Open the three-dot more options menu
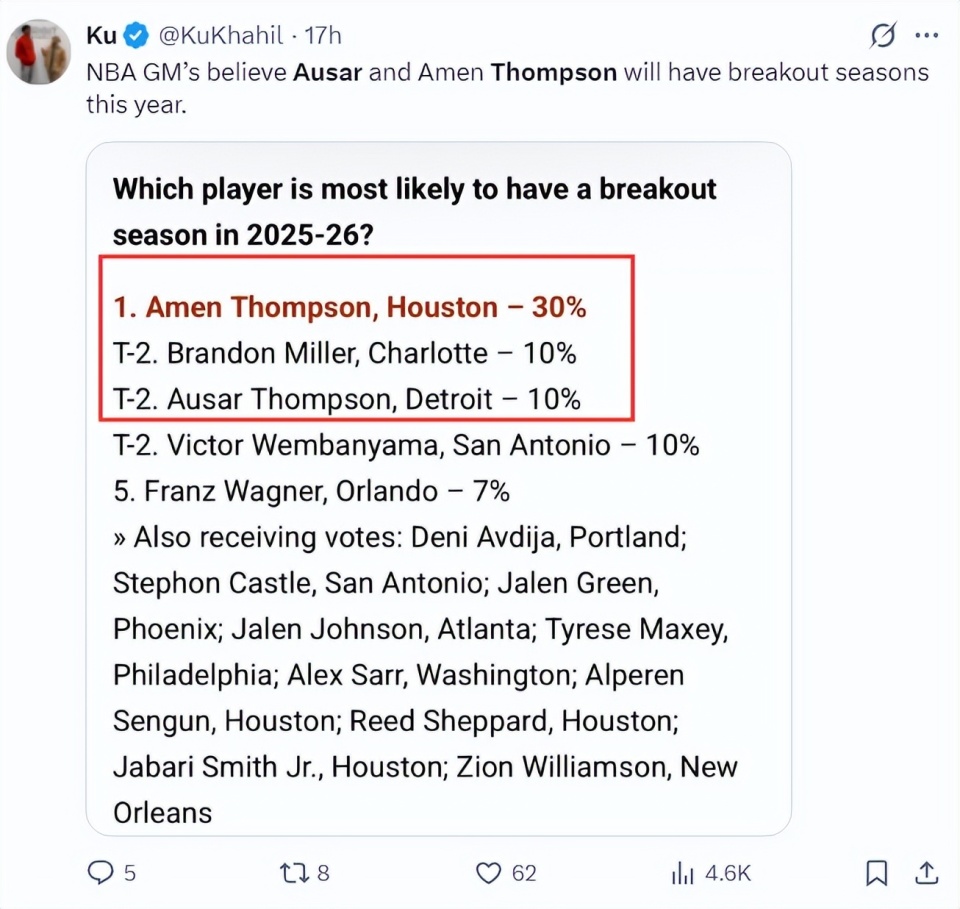 click(927, 36)
